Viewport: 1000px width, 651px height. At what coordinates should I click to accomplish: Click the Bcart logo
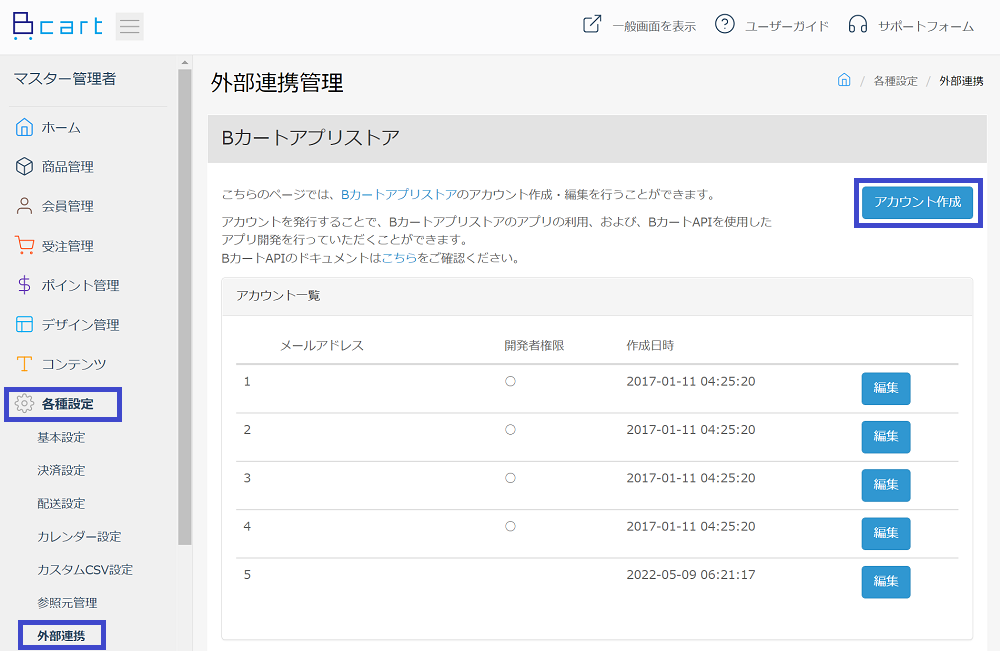pyautogui.click(x=57, y=26)
